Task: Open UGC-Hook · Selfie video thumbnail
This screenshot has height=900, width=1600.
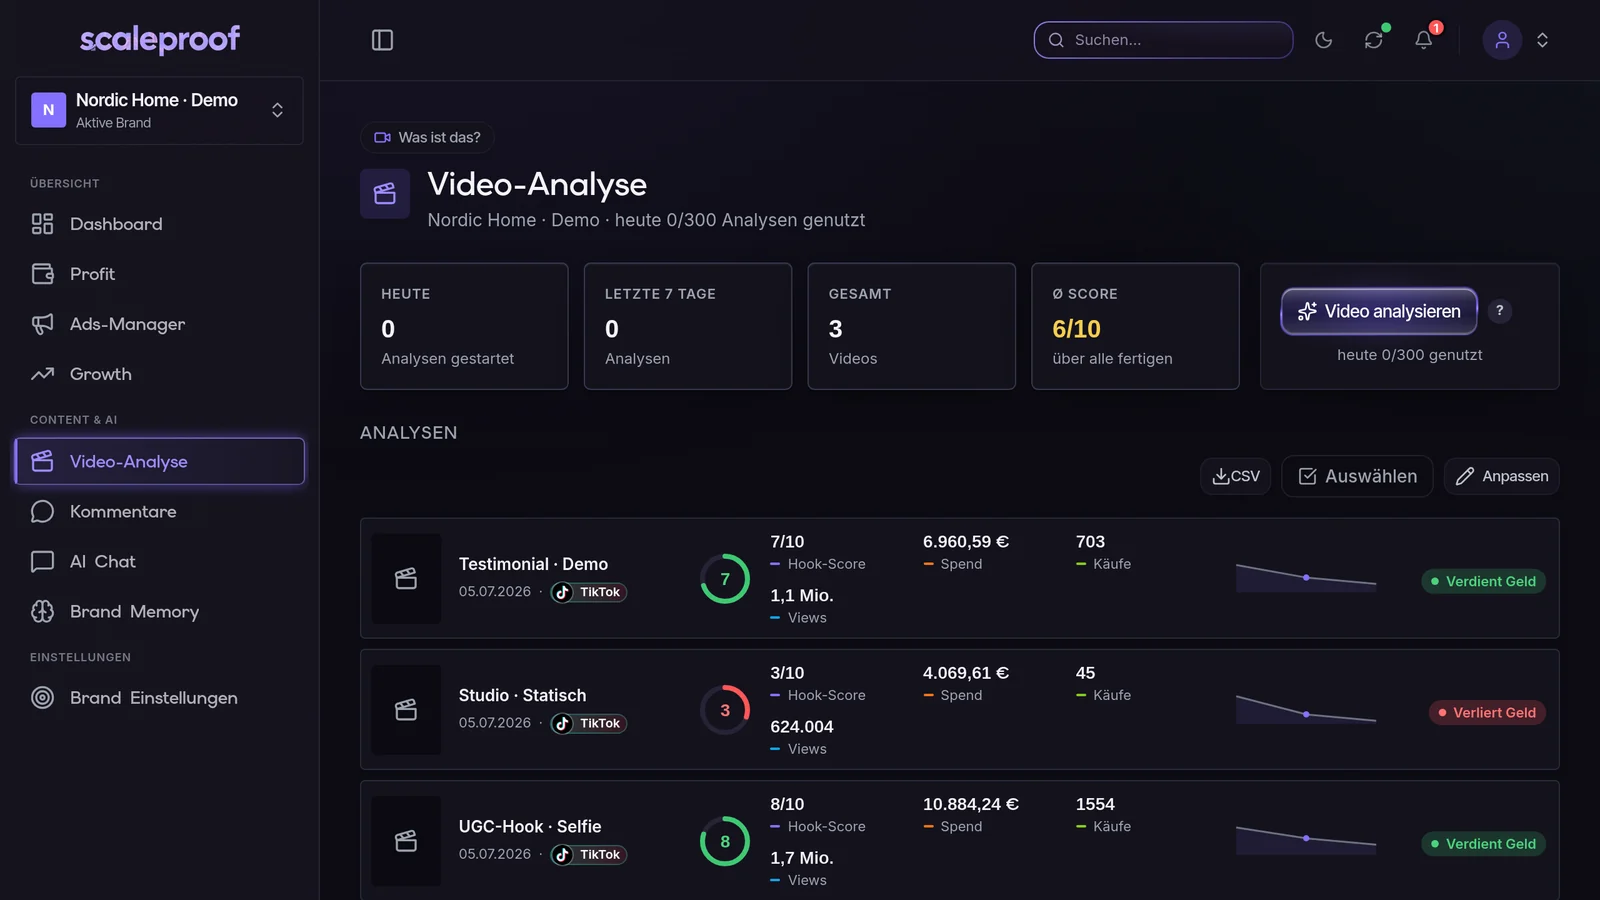Action: coord(406,841)
